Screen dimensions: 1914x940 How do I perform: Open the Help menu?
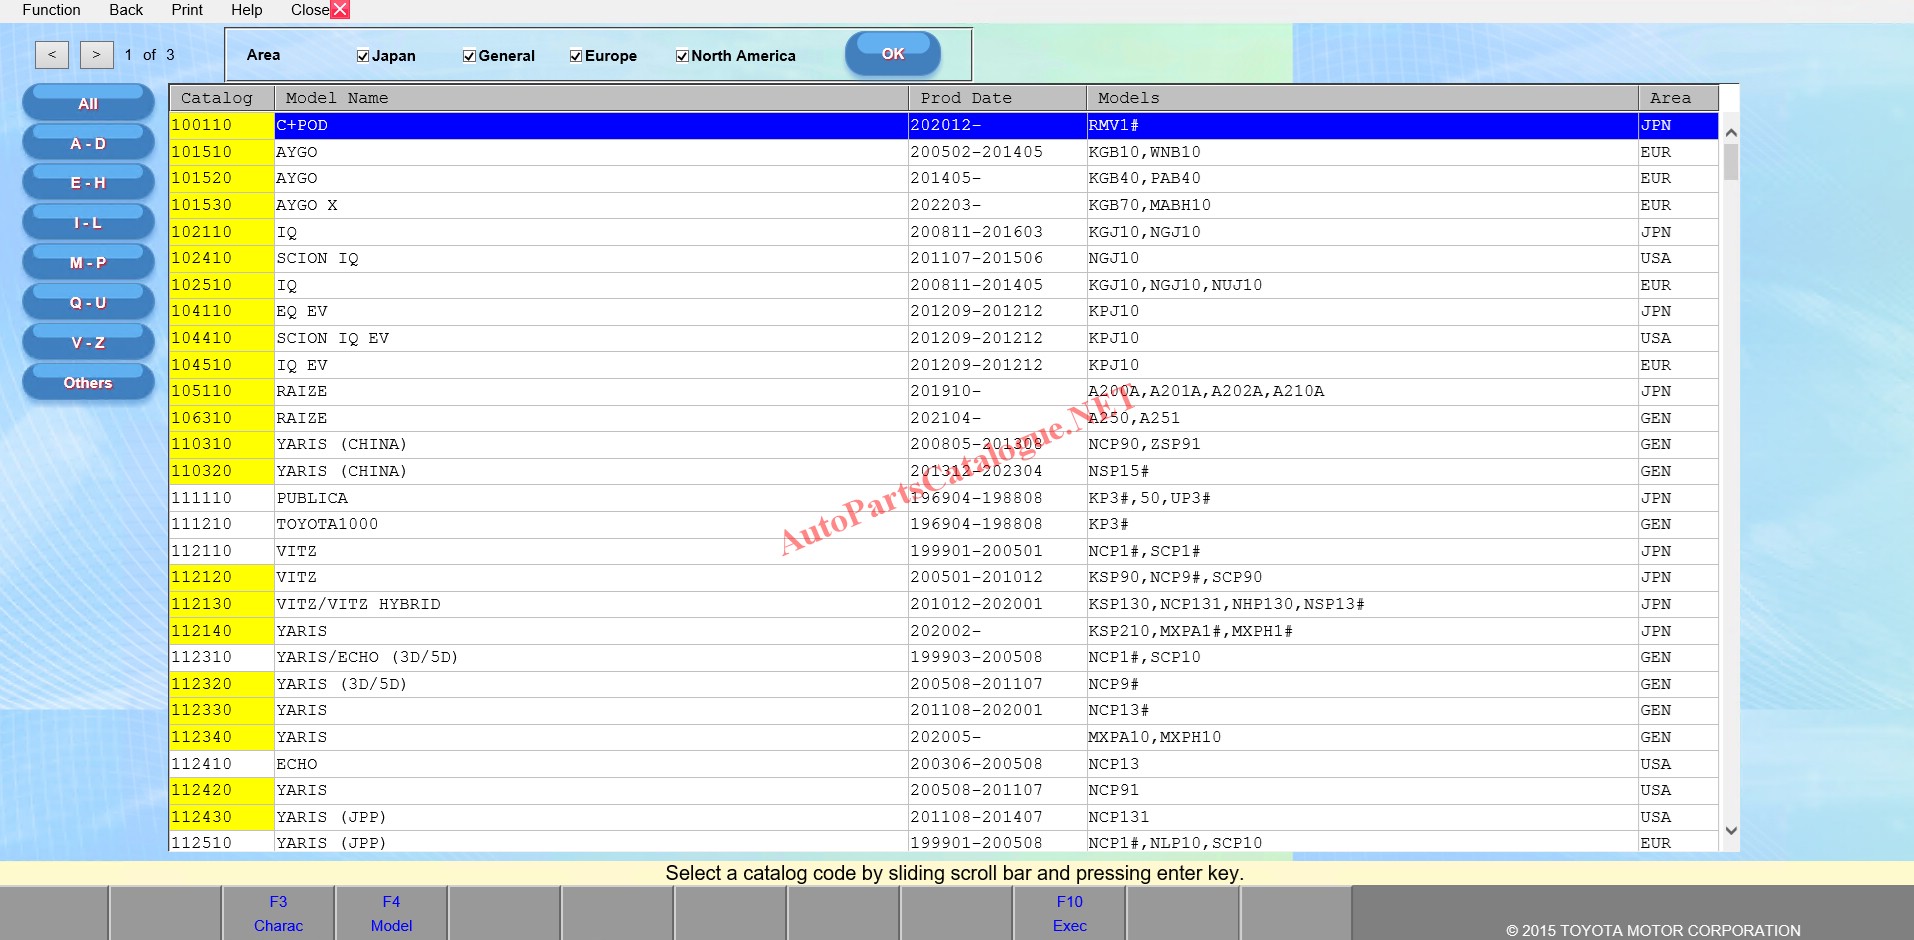[246, 10]
